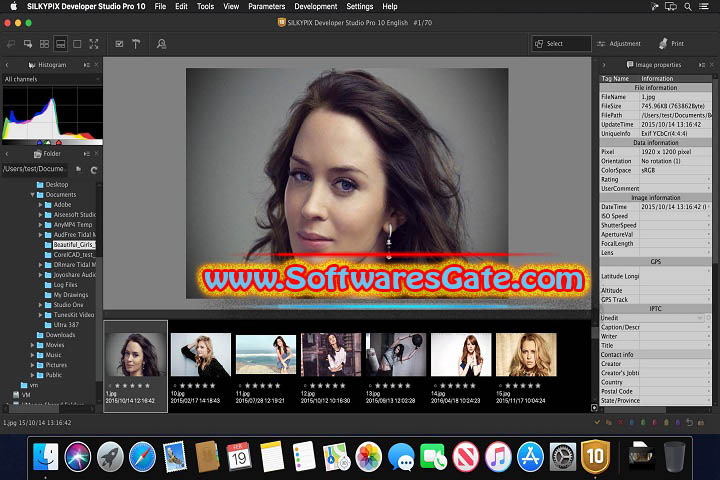Viewport: 720px width, 480px height.
Task: Open the Image properties panel menu icon
Action: [x=702, y=65]
